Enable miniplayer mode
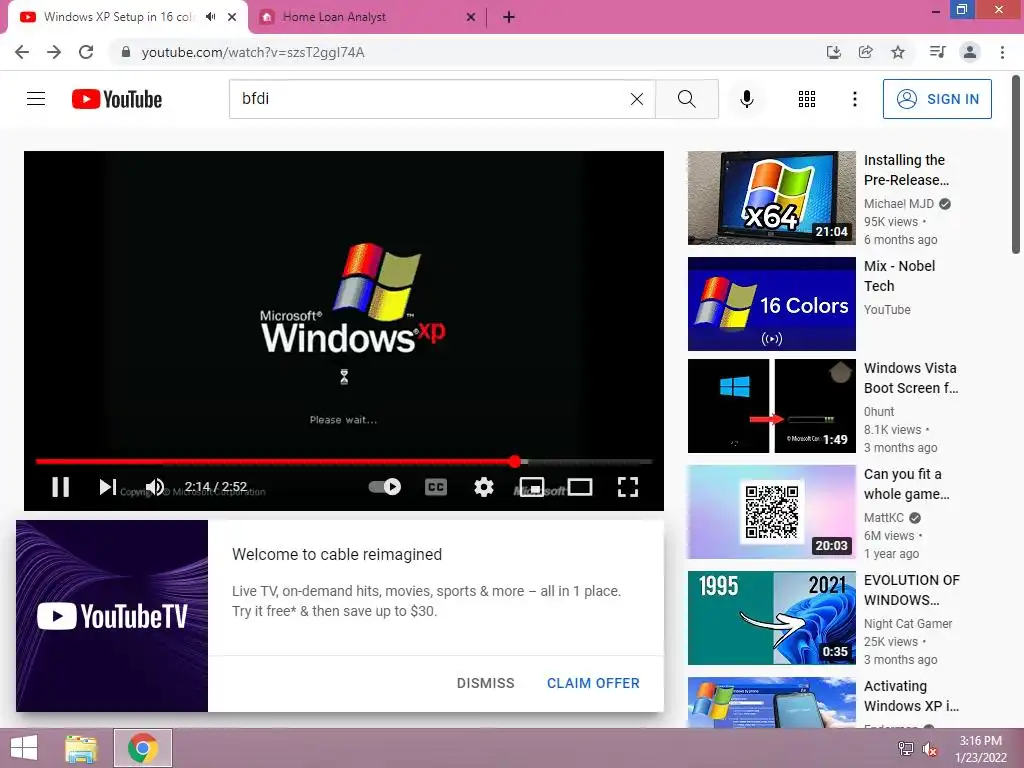The width and height of the screenshot is (1024, 768). (x=532, y=487)
